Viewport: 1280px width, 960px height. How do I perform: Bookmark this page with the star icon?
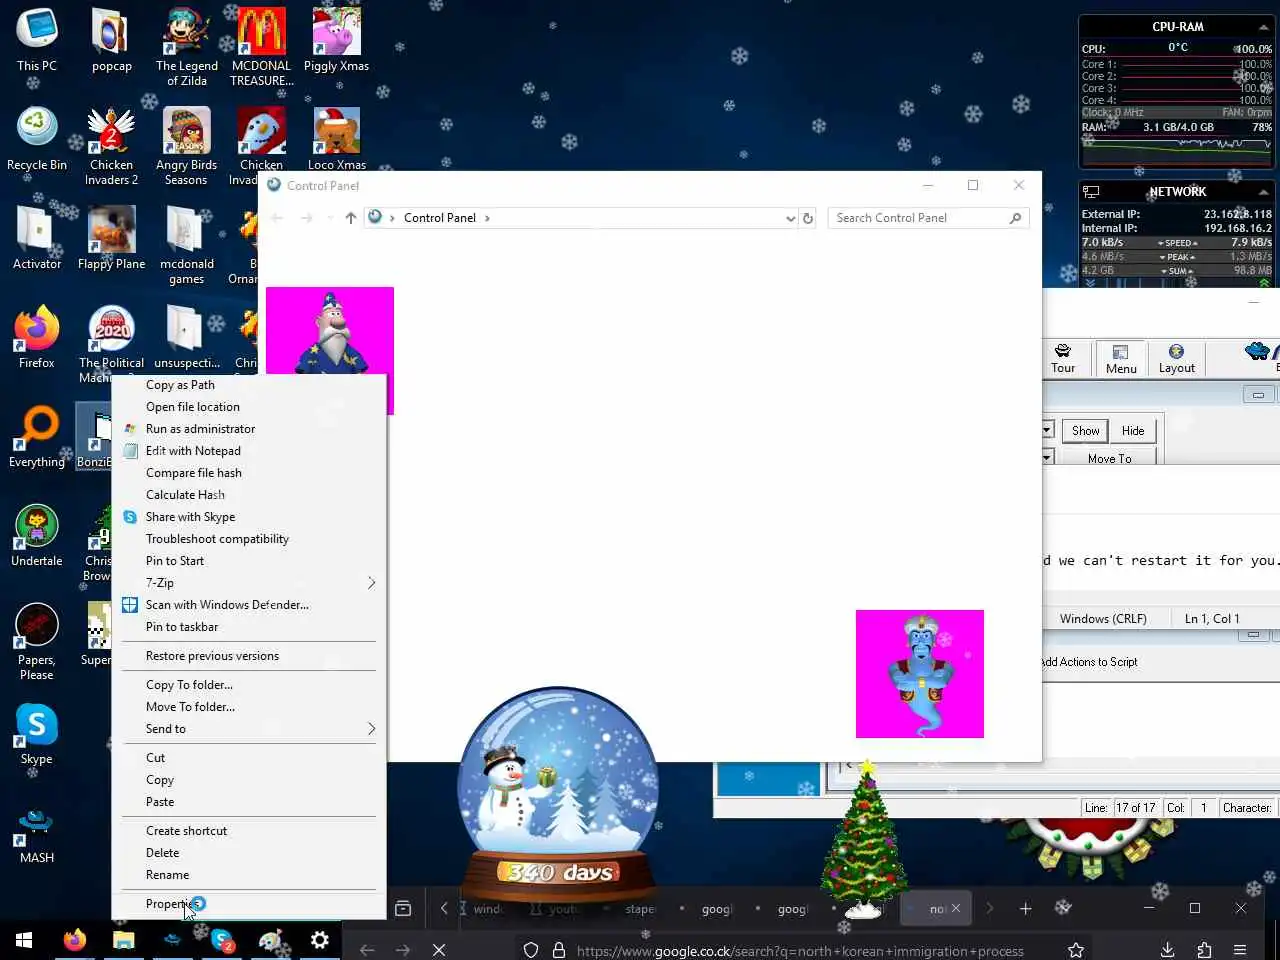point(1076,950)
